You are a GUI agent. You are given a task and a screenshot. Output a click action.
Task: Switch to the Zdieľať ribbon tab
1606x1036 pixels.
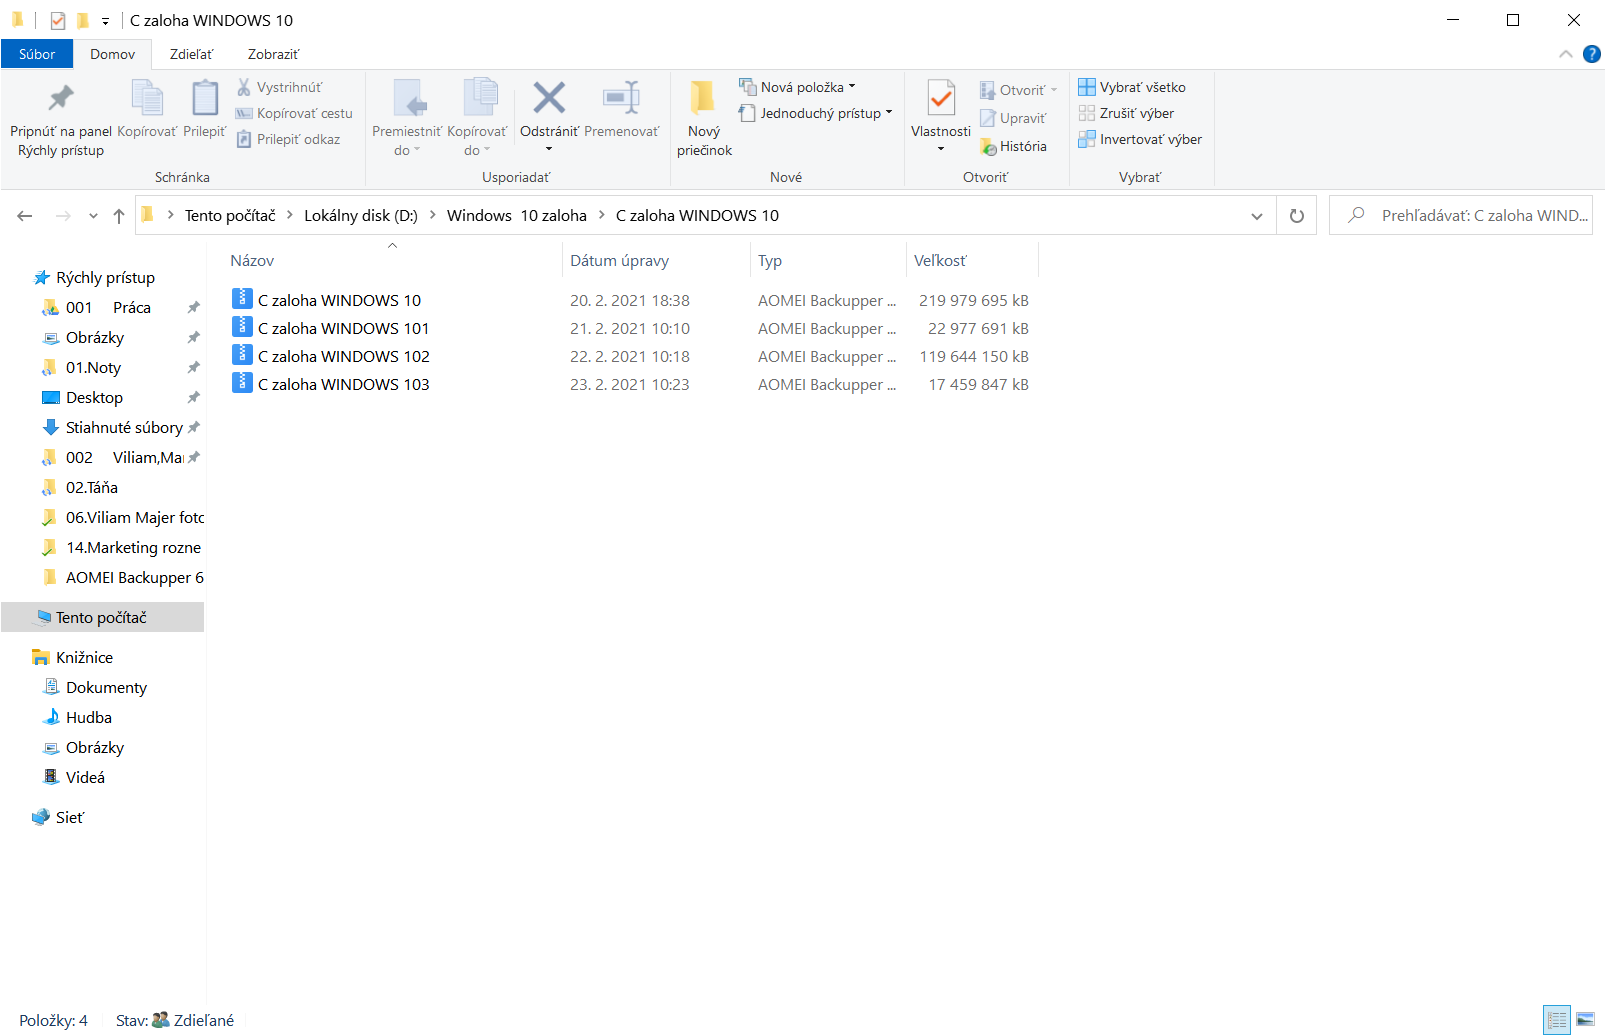pyautogui.click(x=191, y=54)
